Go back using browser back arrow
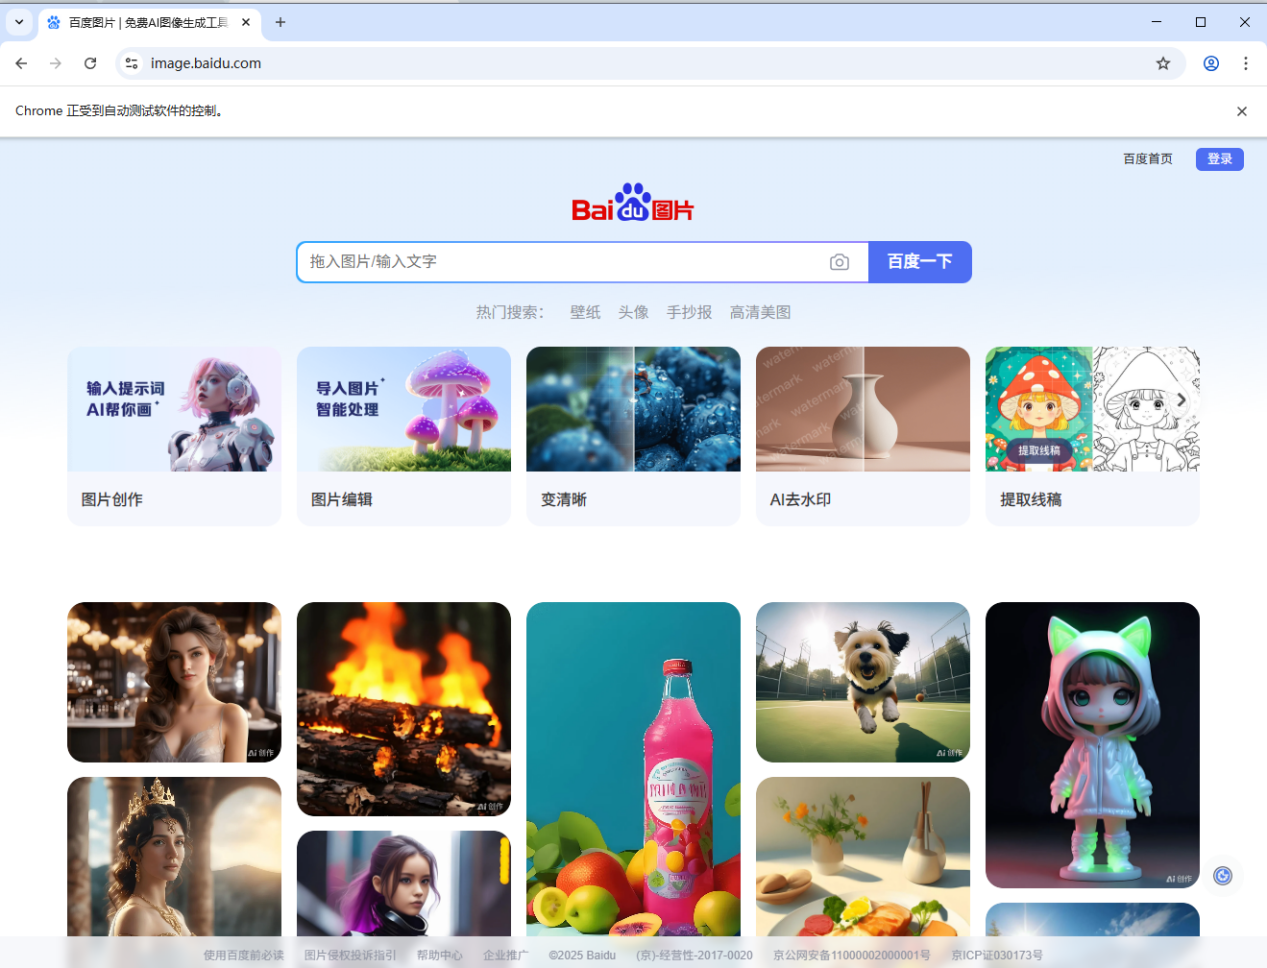The height and width of the screenshot is (968, 1267). 21,63
